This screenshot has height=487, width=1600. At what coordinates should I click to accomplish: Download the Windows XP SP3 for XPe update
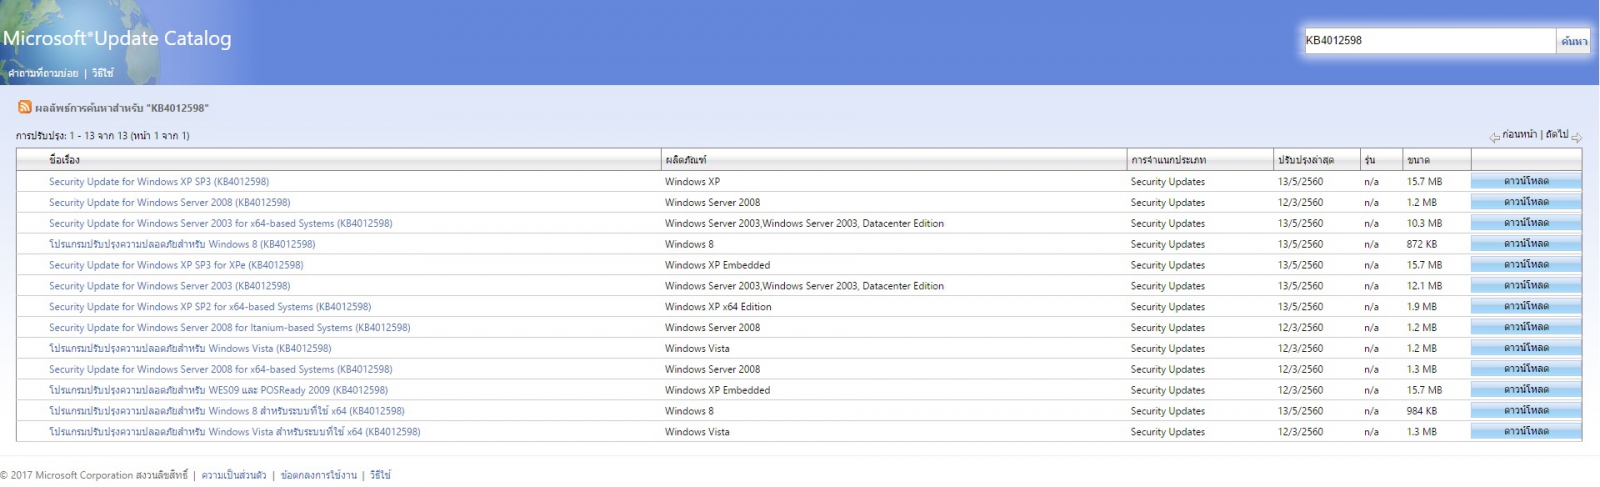tap(1526, 265)
